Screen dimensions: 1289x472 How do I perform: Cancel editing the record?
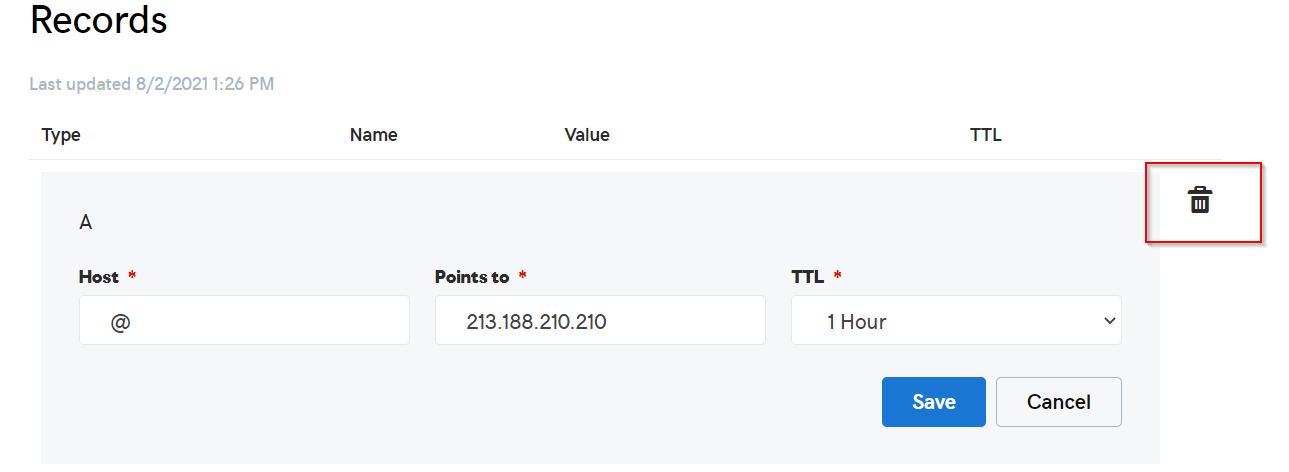[1058, 402]
